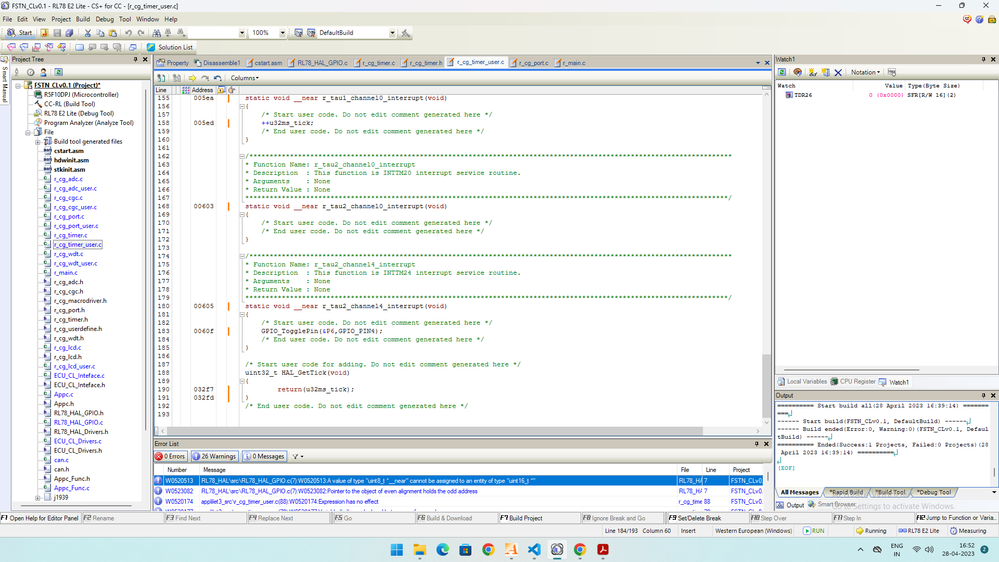This screenshot has height=562, width=999.
Task: Open the Project menu
Action: (x=61, y=19)
